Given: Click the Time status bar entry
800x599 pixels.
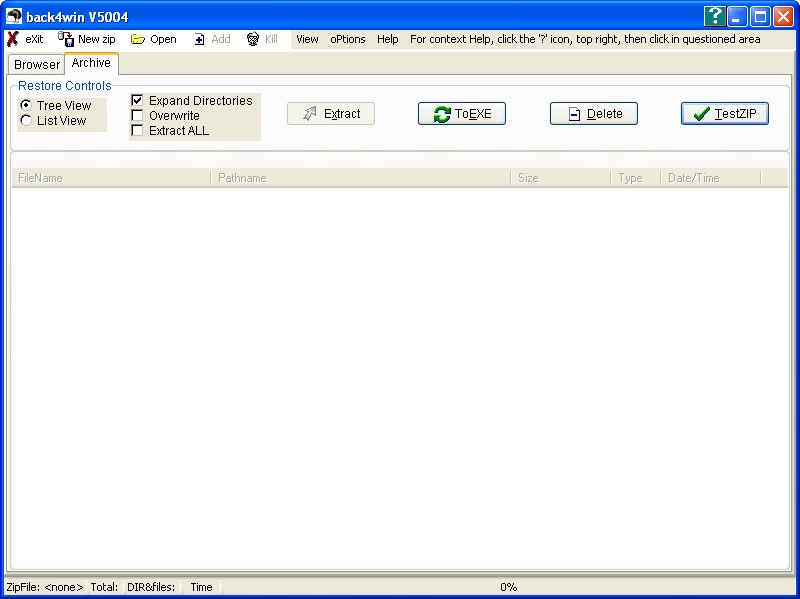Looking at the screenshot, I should click(201, 587).
